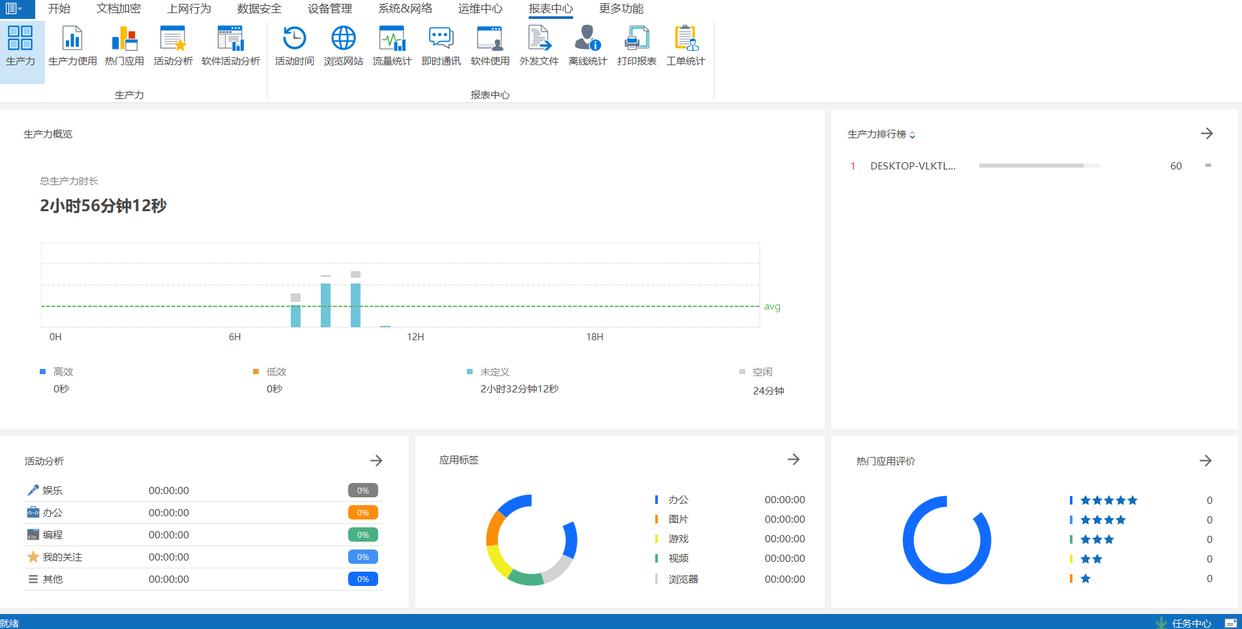
Task: Toggle the 未定义 legend item in chart
Action: [494, 372]
